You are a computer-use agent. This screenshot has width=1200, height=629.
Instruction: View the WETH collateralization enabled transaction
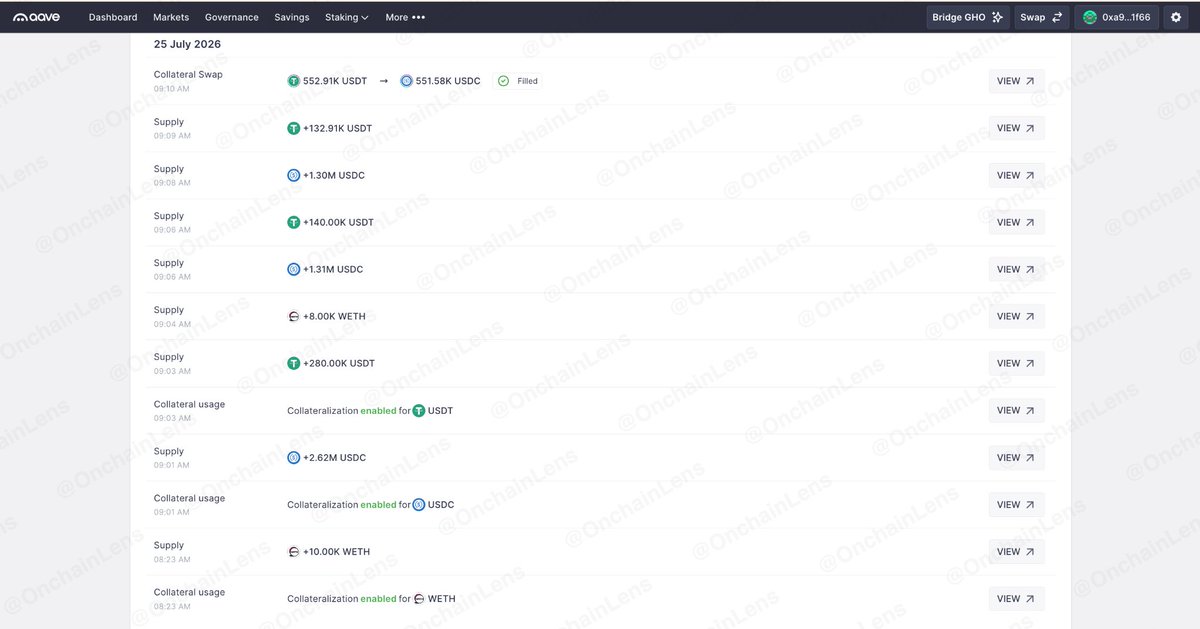tap(1016, 598)
